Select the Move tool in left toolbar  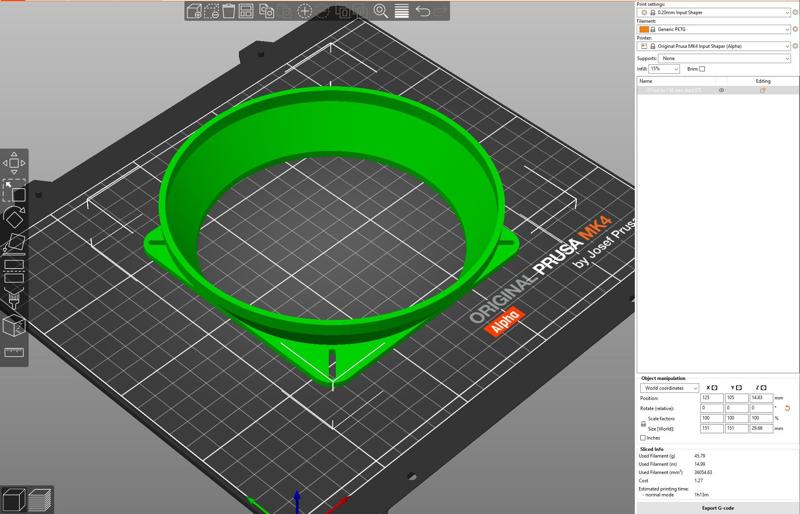[x=14, y=162]
